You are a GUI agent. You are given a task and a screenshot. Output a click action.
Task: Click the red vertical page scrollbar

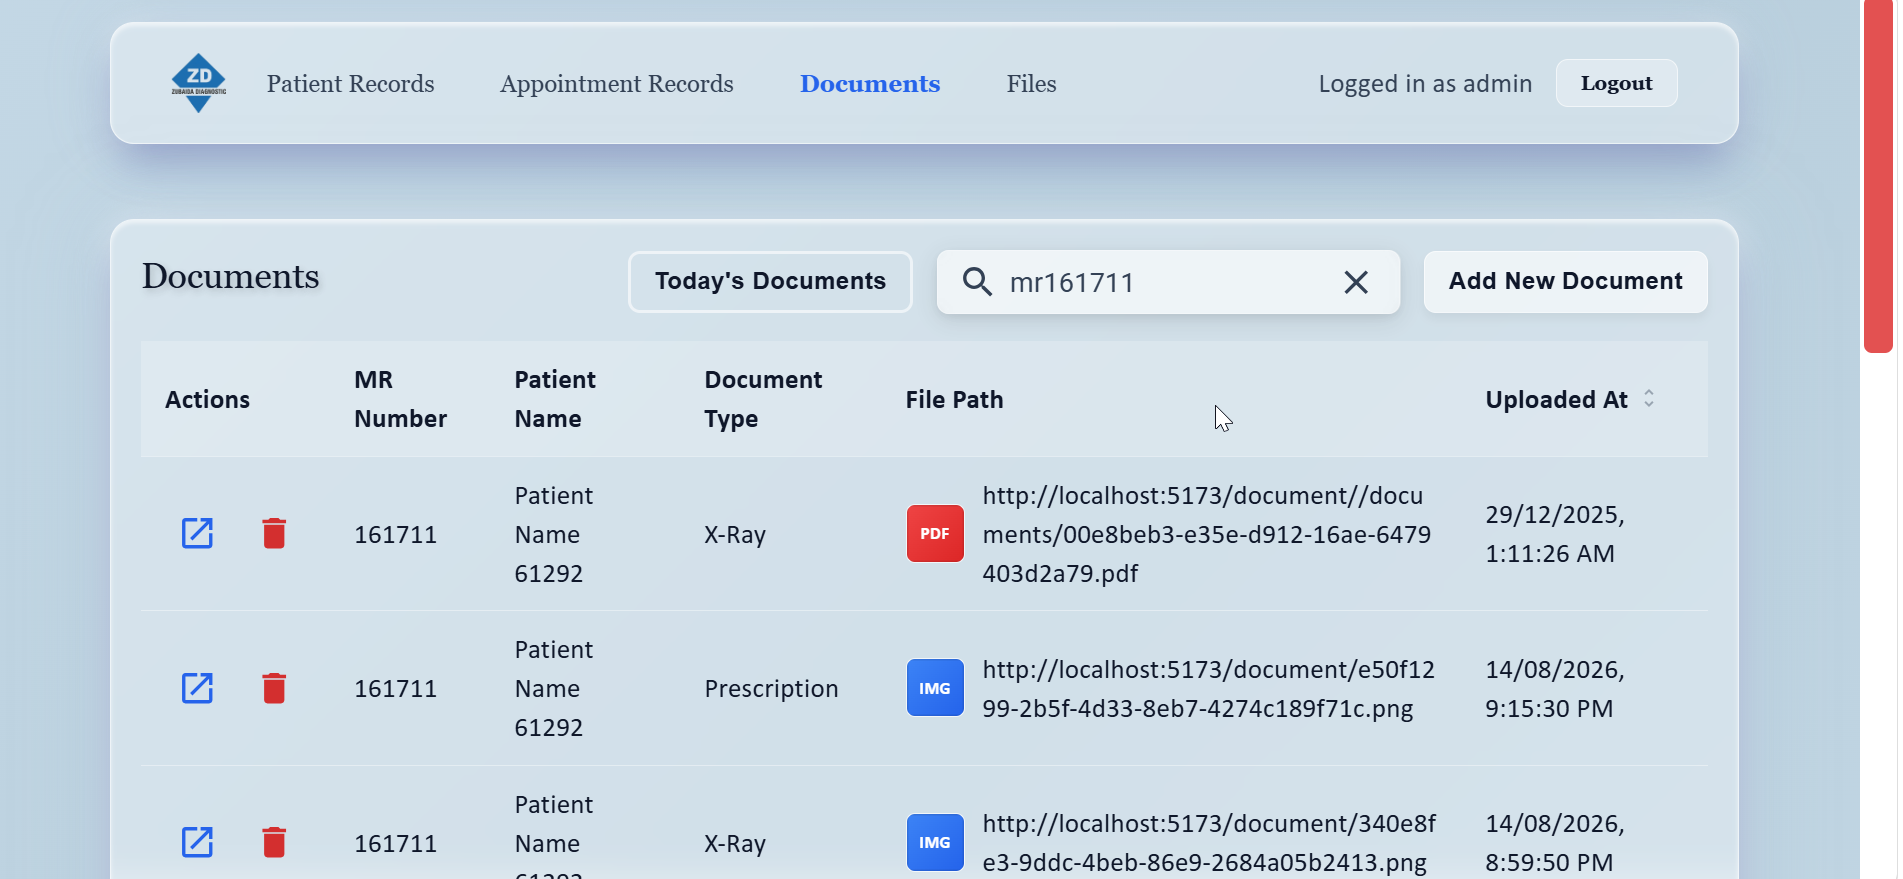click(x=1878, y=176)
